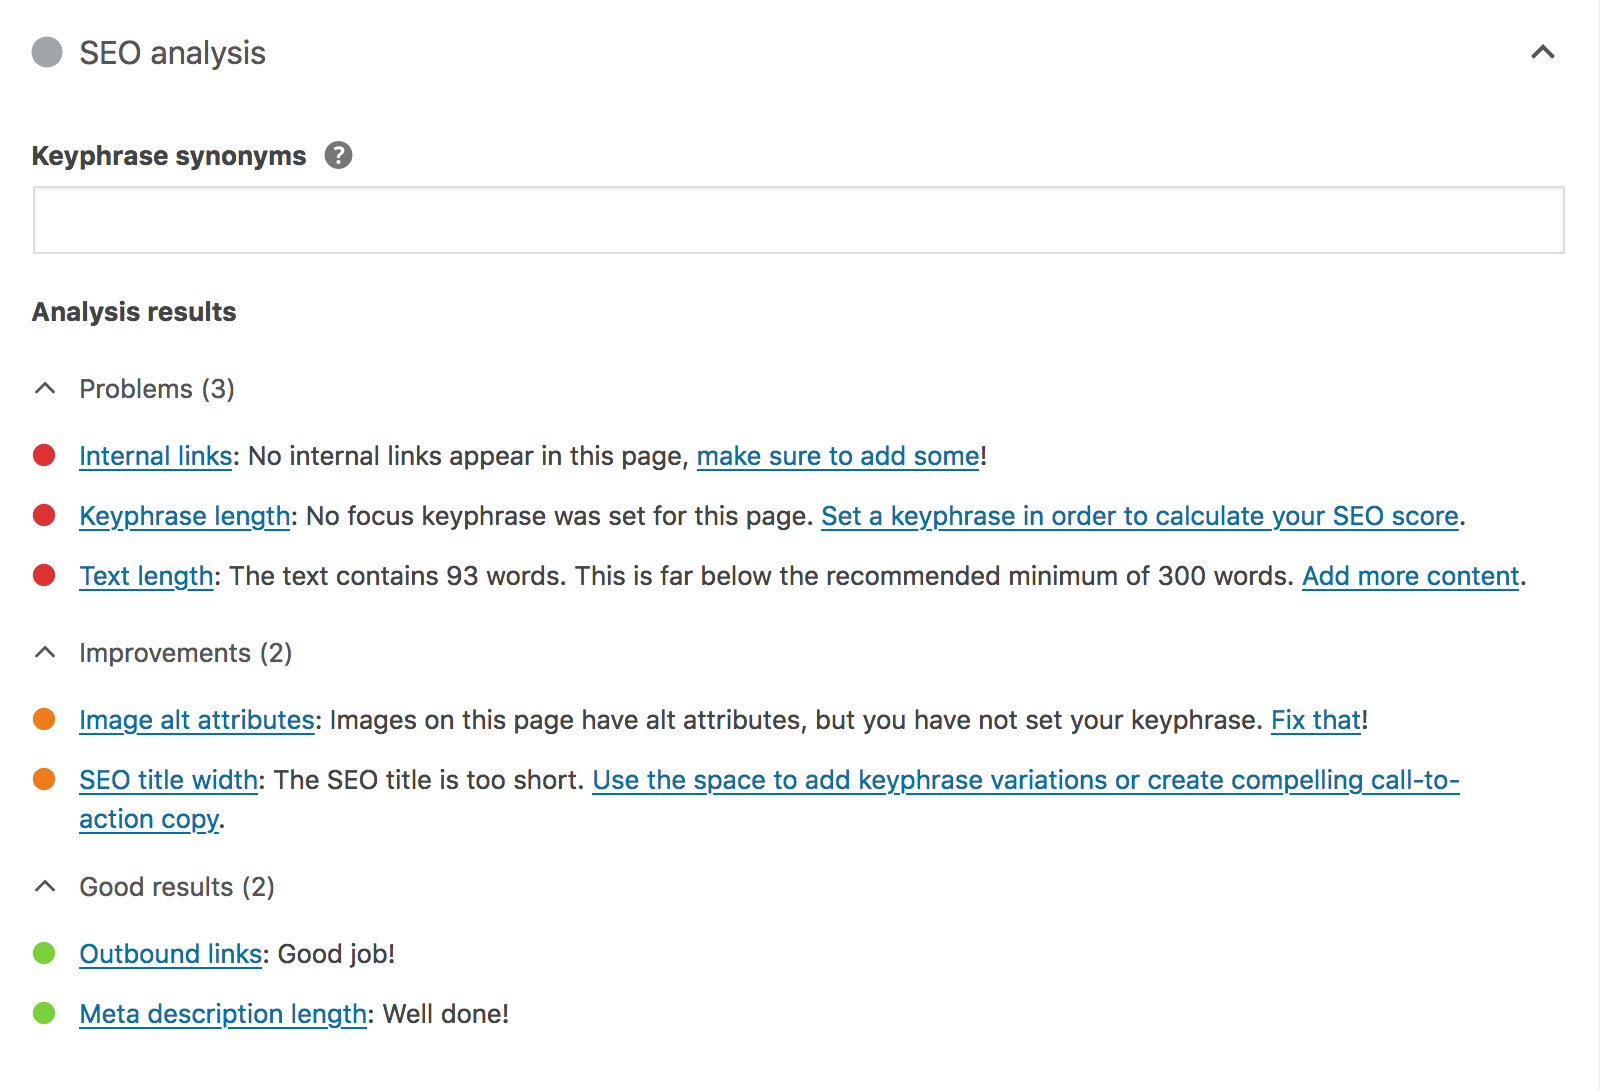The height and width of the screenshot is (1090, 1600).
Task: Open the Internal links help link
Action: pos(155,455)
